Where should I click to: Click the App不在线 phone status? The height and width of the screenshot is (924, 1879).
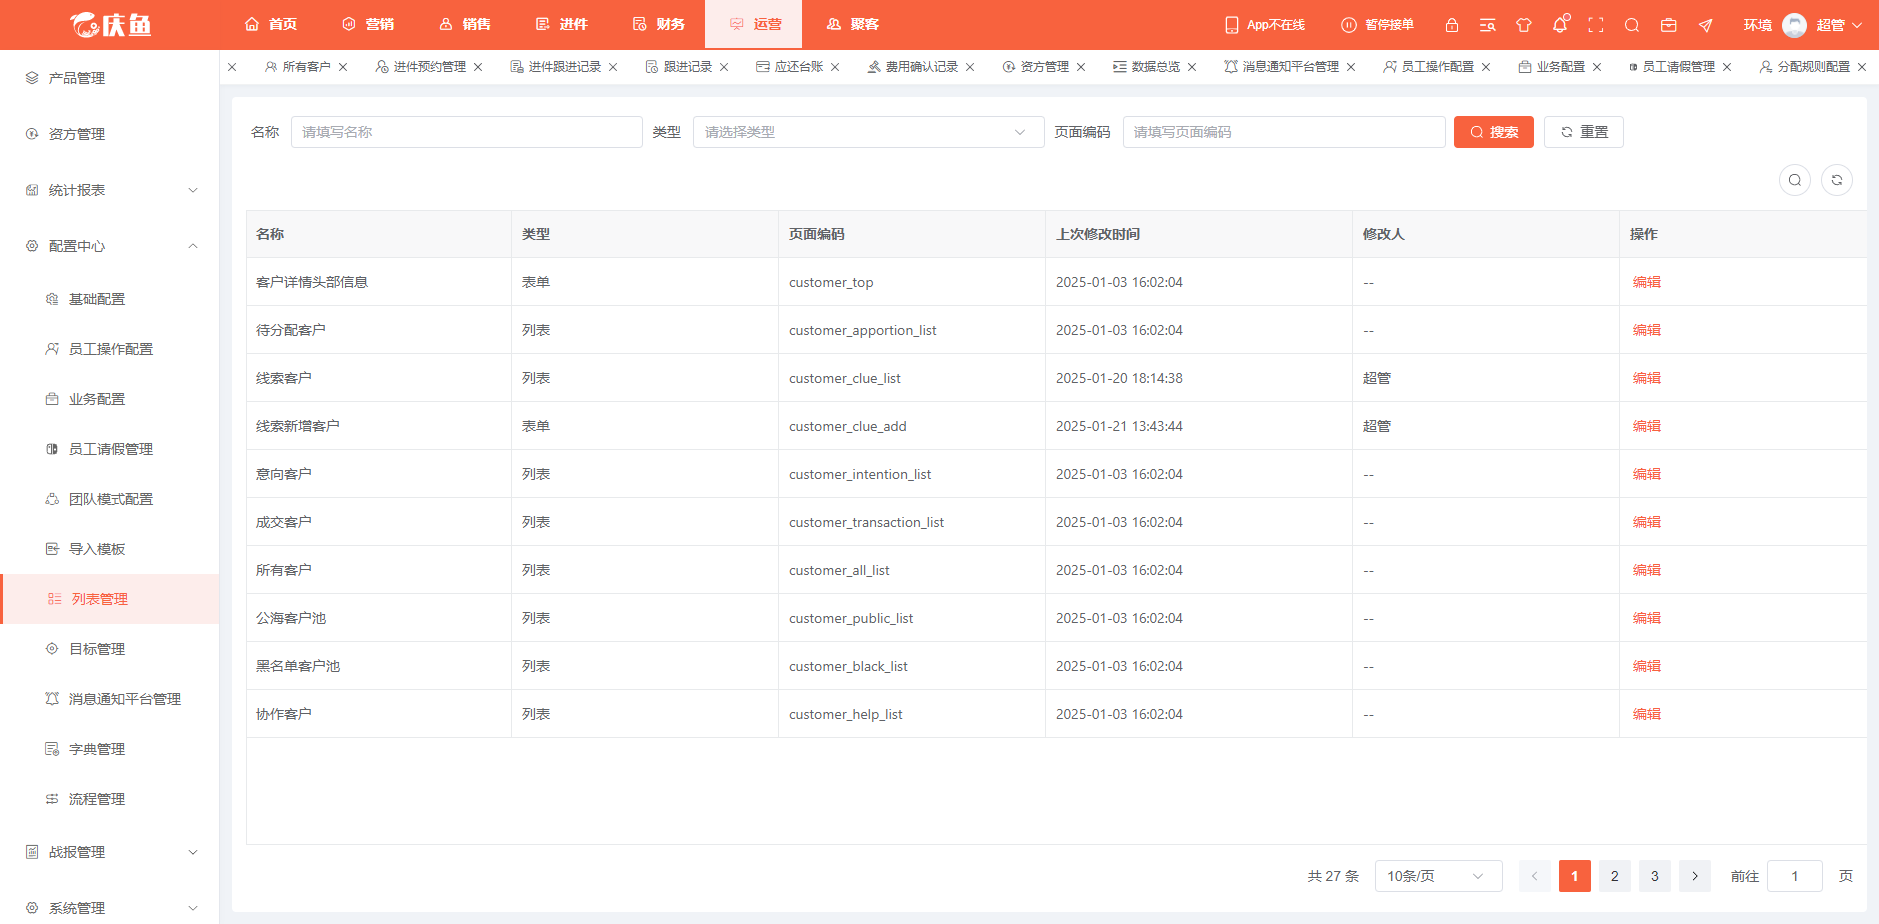point(1265,25)
